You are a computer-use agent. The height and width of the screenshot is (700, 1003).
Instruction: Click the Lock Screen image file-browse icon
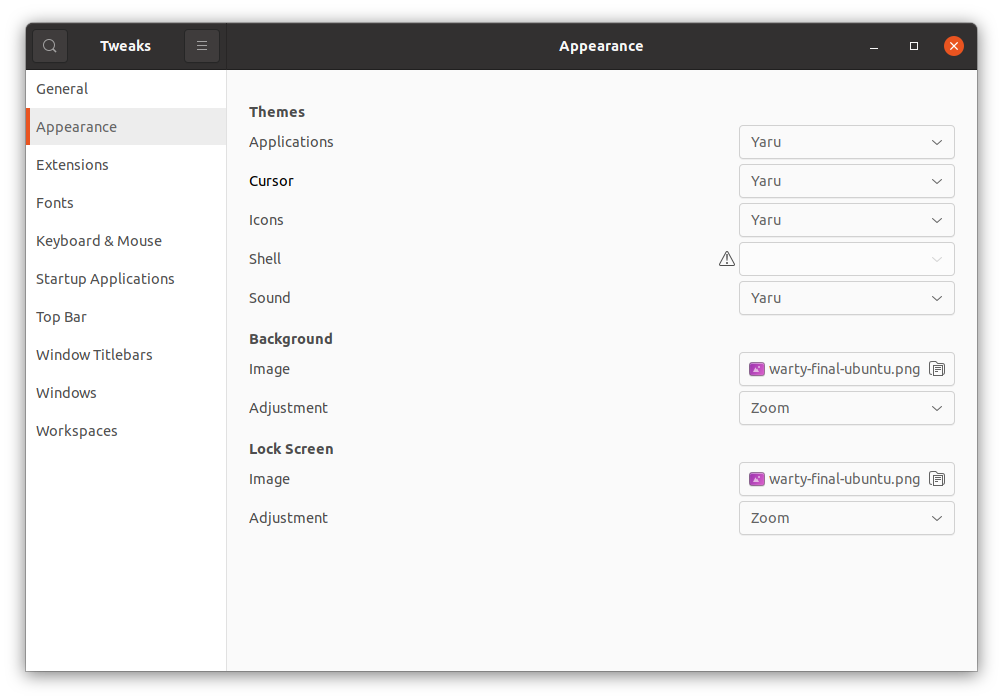(937, 479)
